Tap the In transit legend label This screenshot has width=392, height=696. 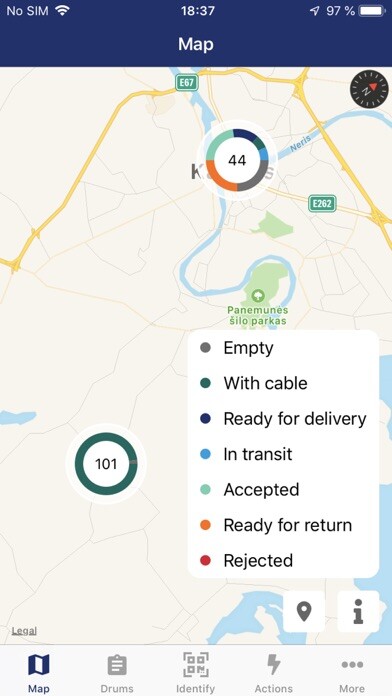pyautogui.click(x=258, y=454)
